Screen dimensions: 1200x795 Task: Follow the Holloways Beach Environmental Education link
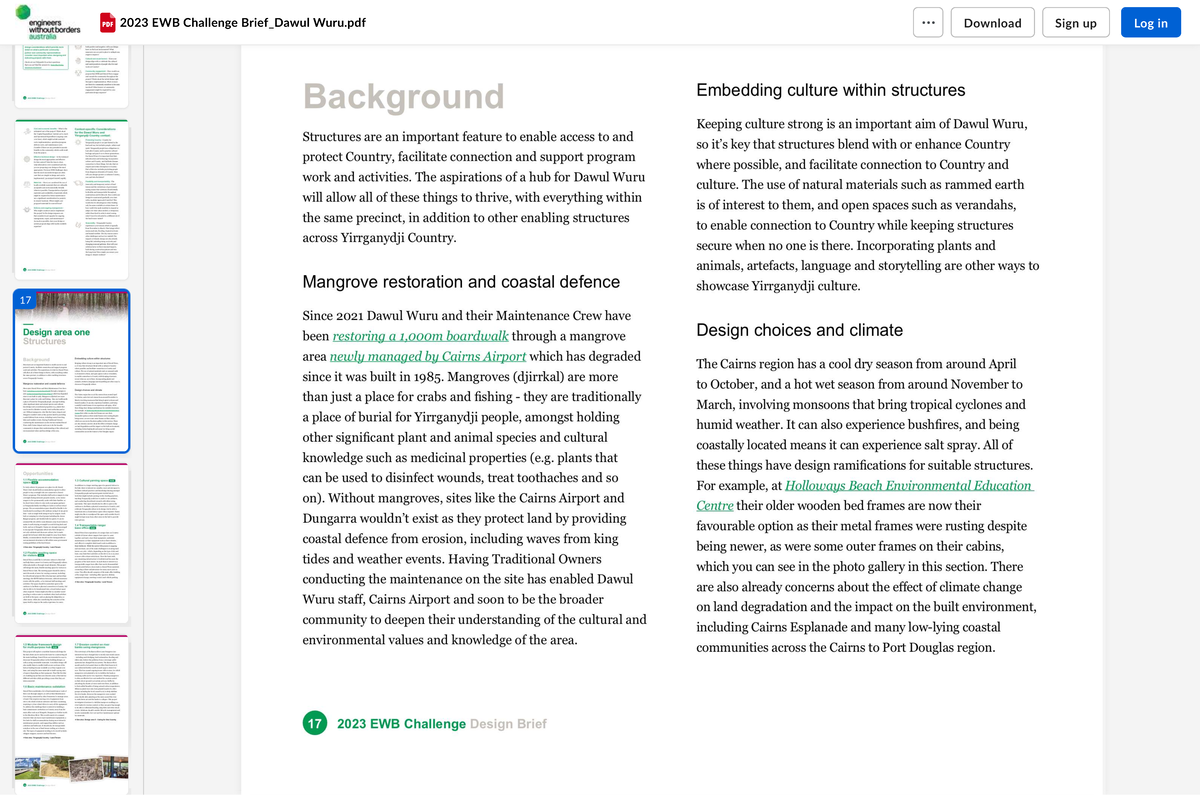(909, 485)
